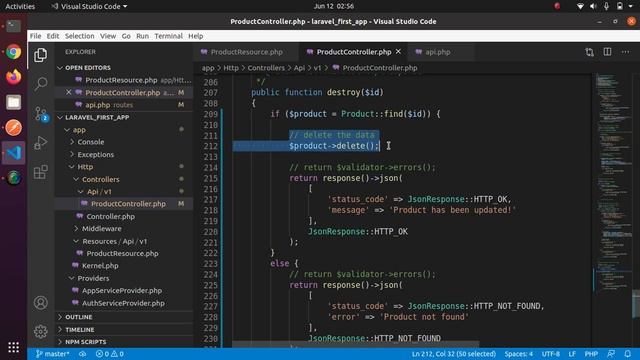Open the Run menu
Viewport: 640px width, 360px height.
click(142, 36)
